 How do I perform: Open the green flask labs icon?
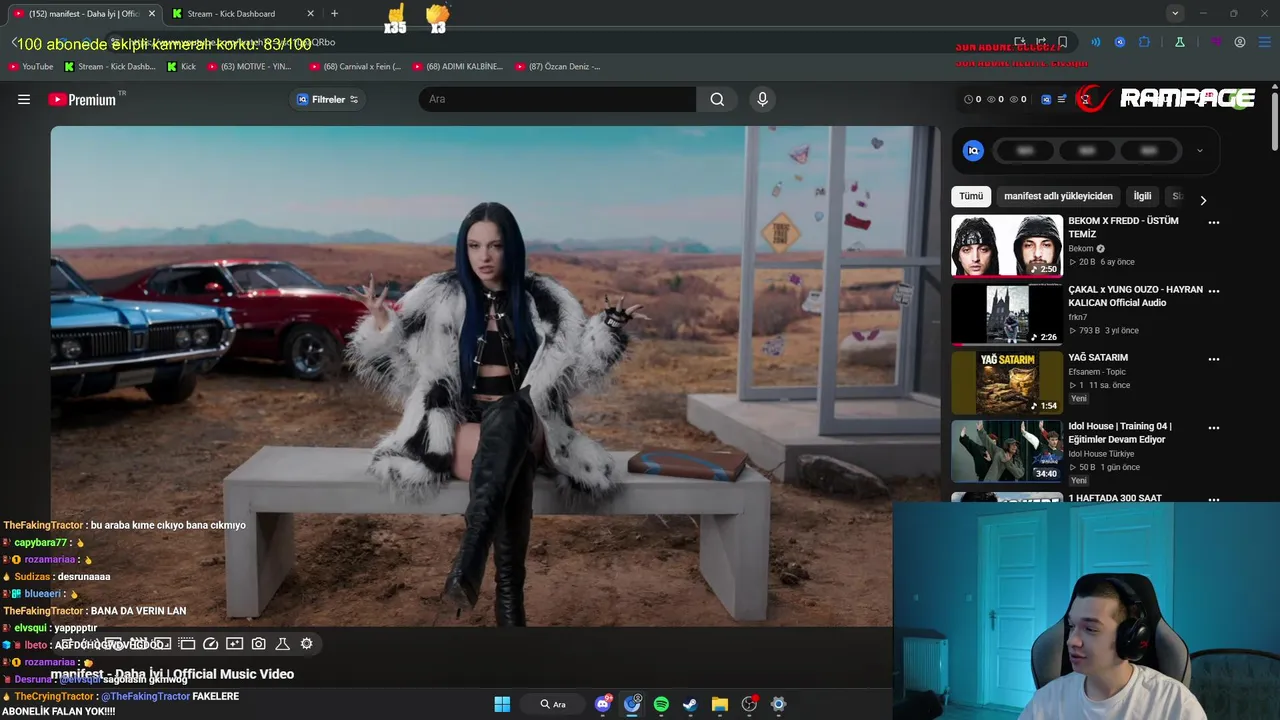(x=1180, y=42)
